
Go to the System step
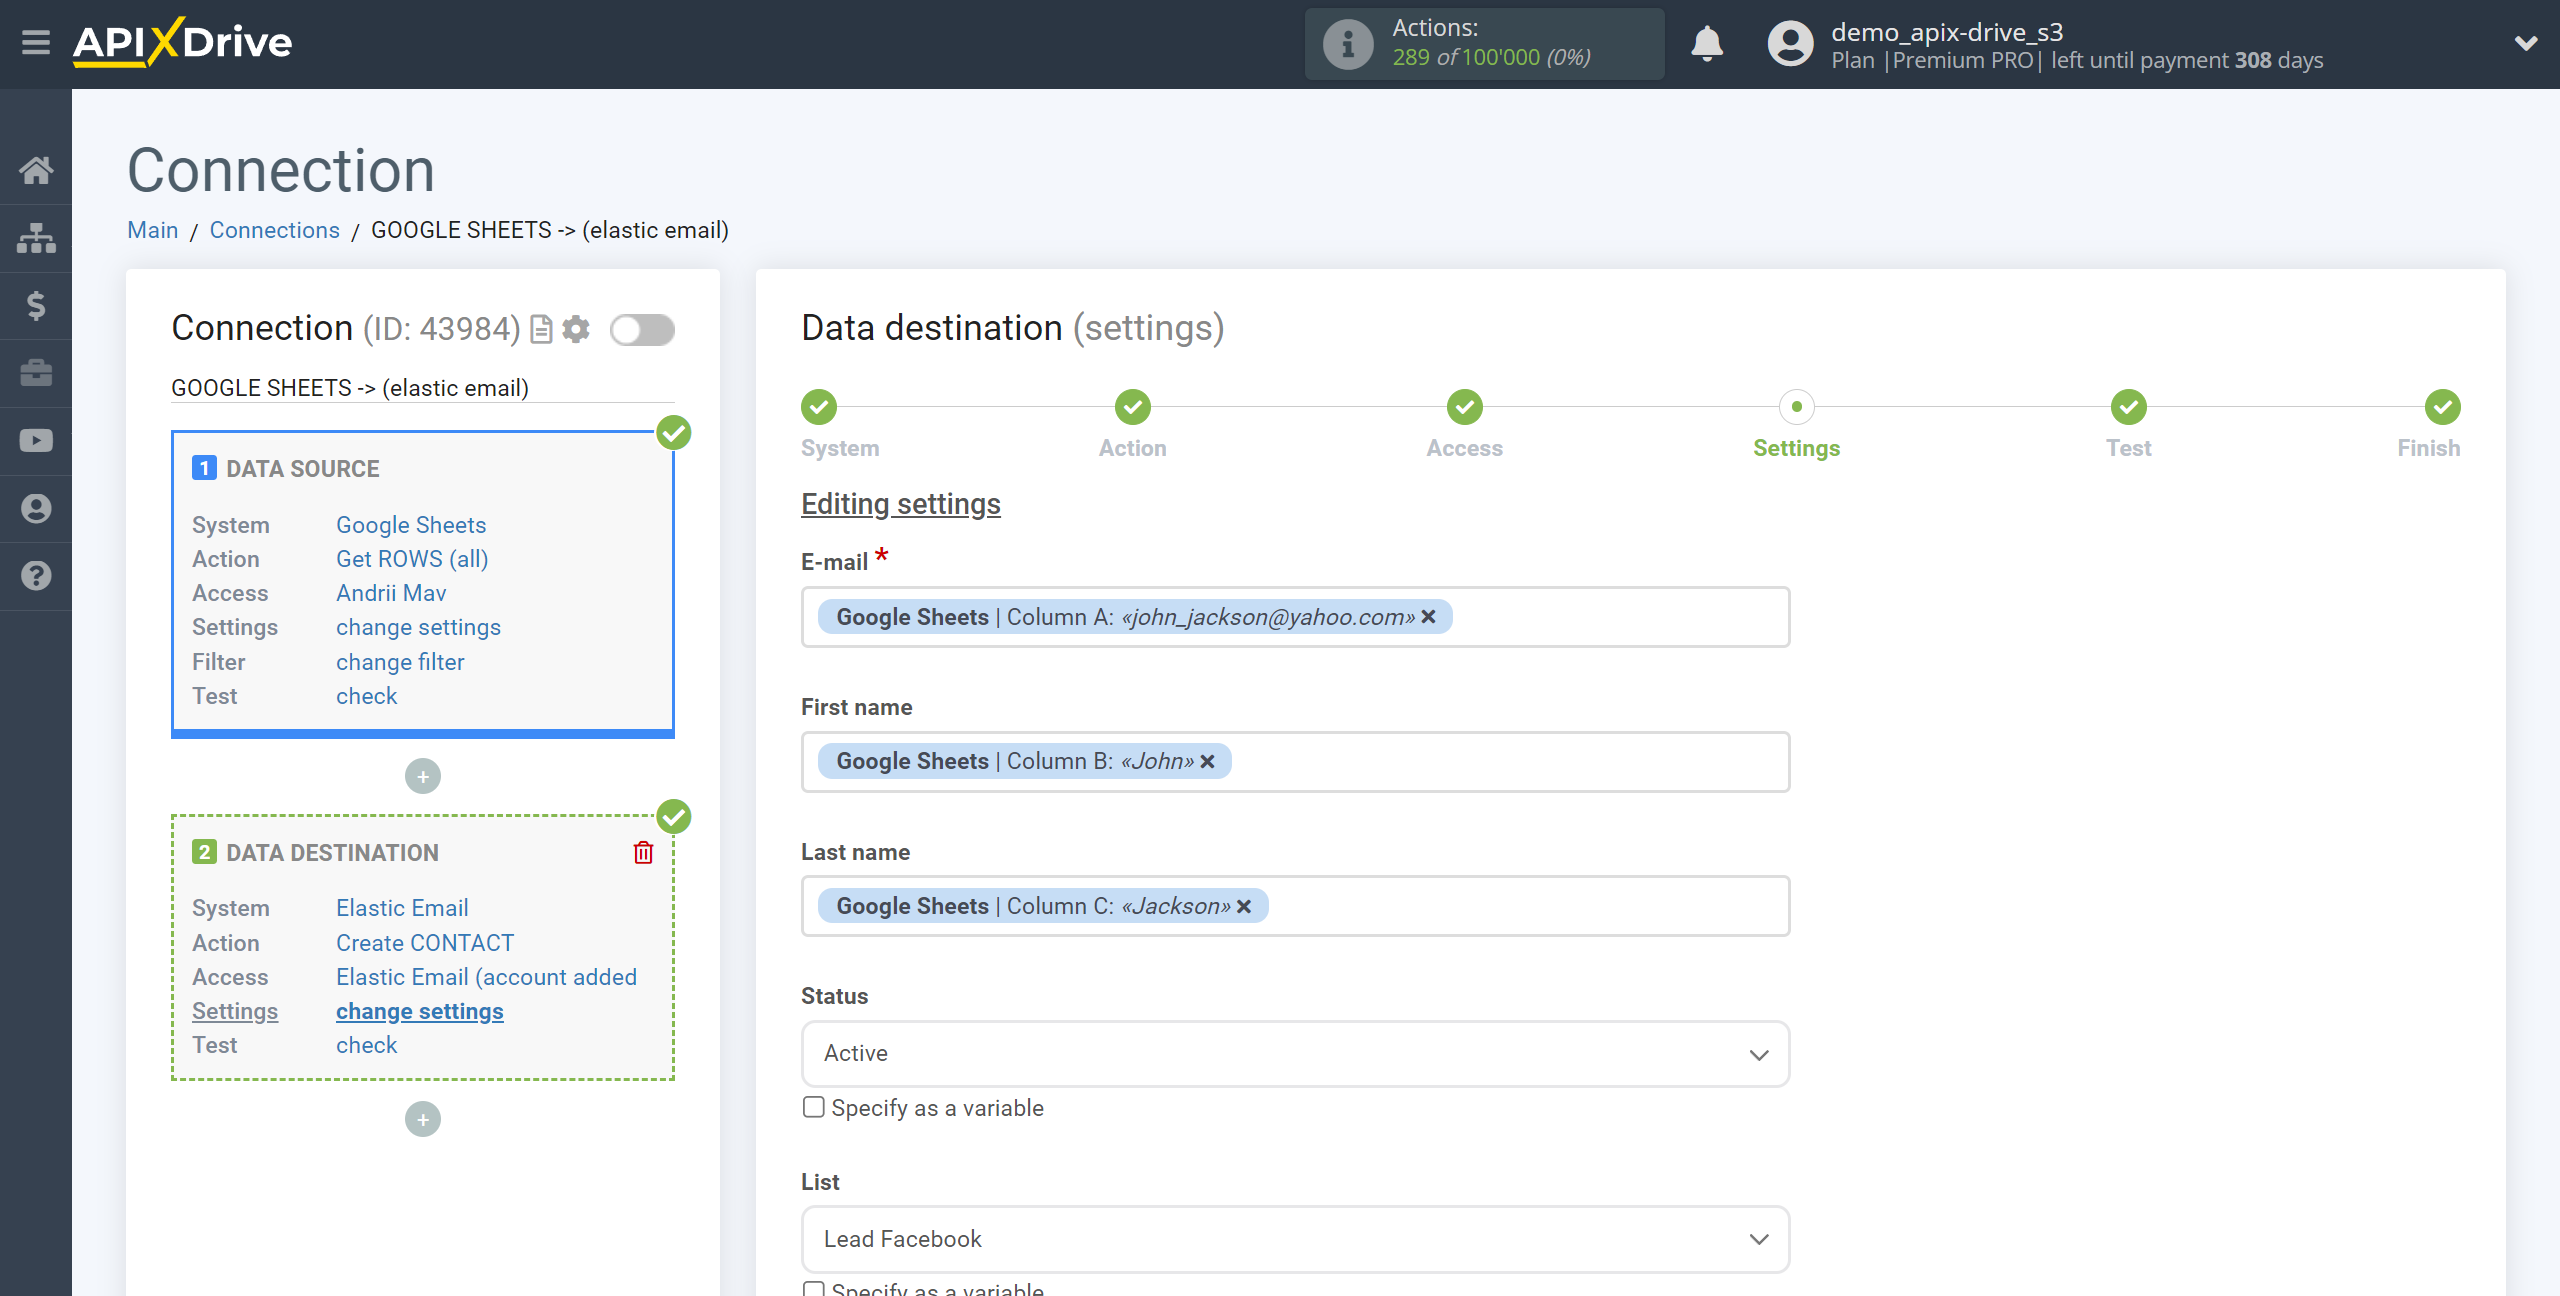pos(819,407)
